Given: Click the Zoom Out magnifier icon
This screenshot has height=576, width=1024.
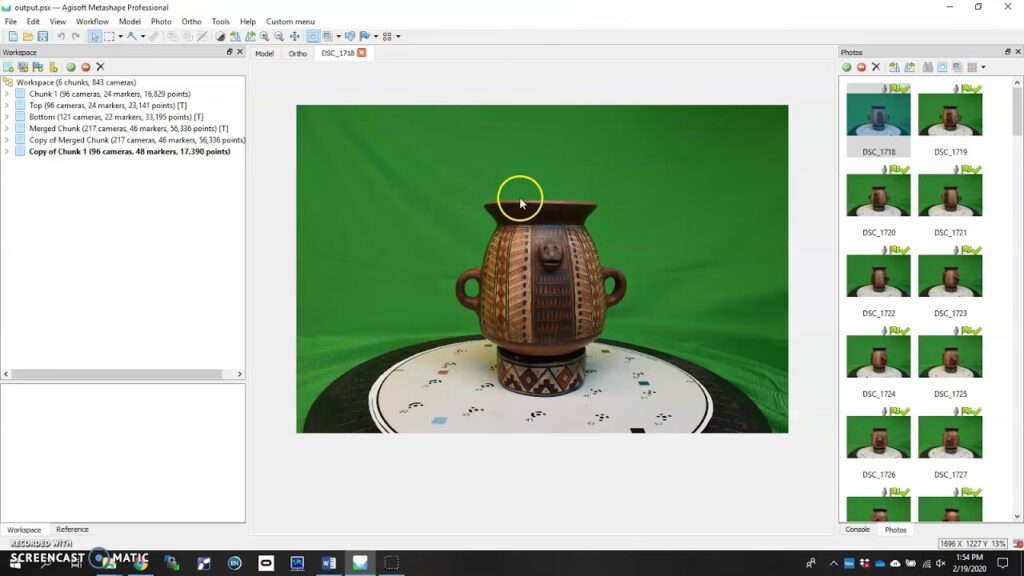Looking at the screenshot, I should 279,37.
